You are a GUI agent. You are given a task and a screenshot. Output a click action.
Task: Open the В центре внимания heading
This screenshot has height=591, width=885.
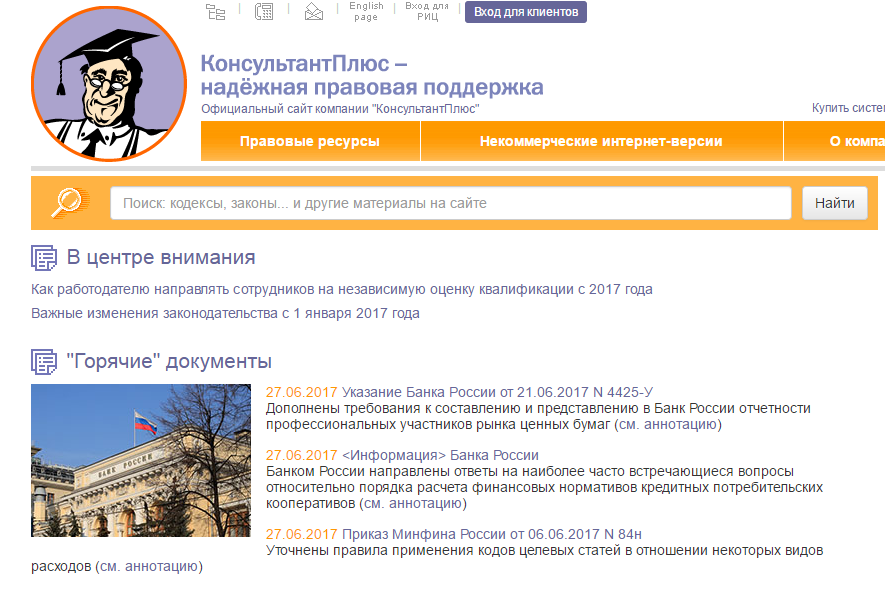click(161, 257)
